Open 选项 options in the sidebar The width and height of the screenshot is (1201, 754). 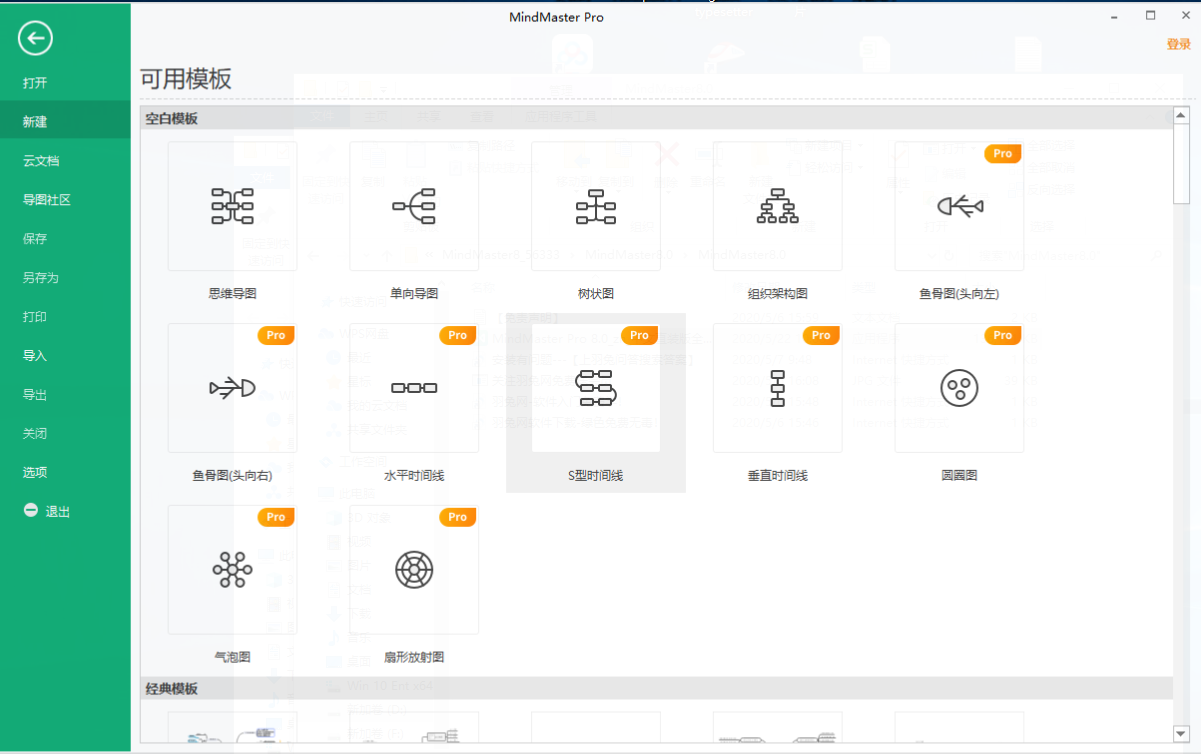(35, 473)
